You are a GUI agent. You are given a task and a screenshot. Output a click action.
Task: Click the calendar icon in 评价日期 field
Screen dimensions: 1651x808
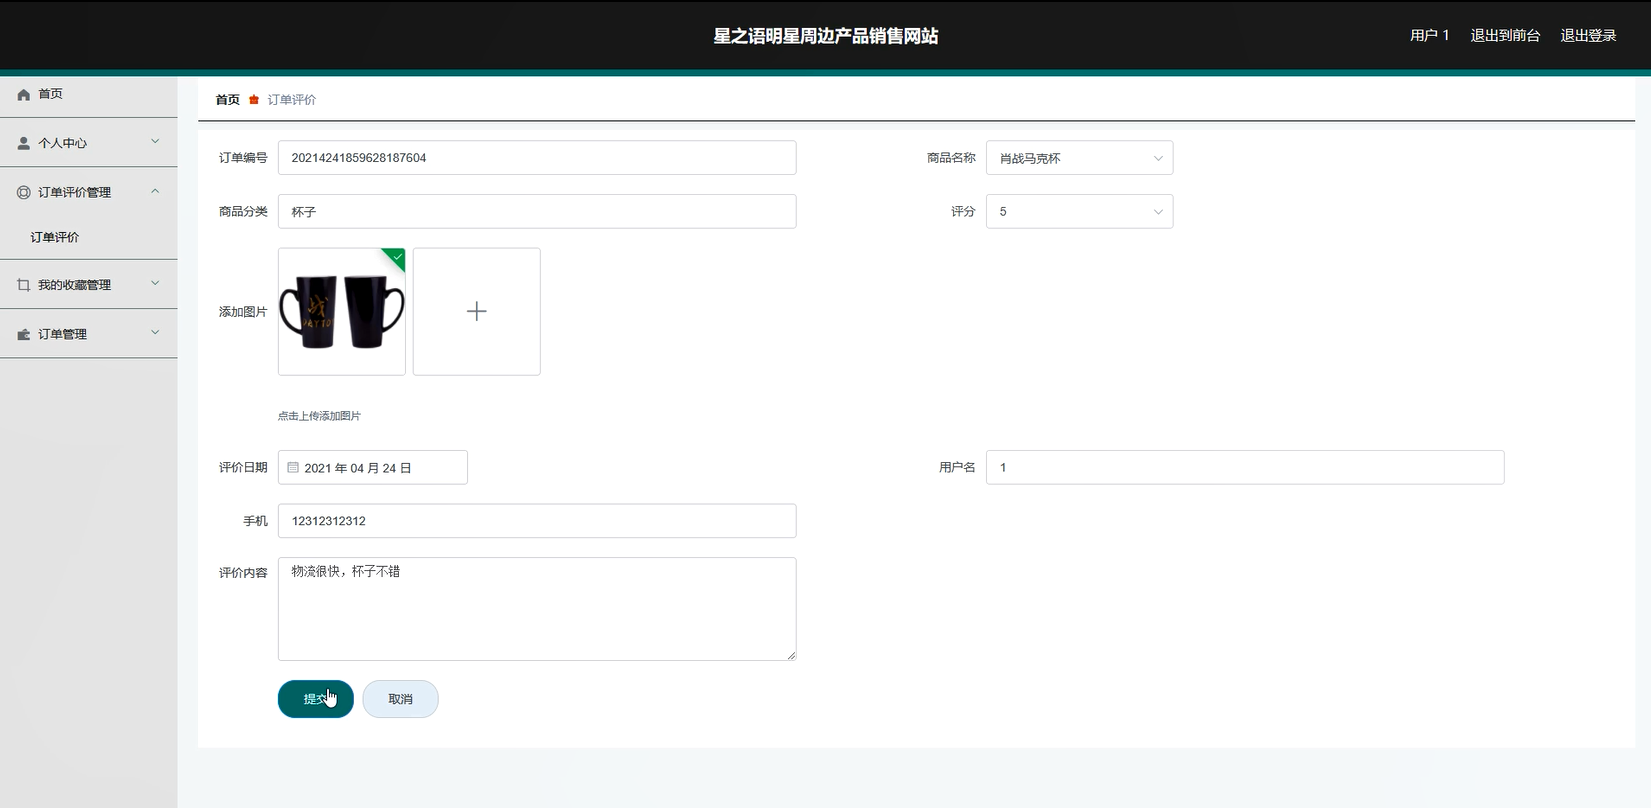[x=293, y=468]
